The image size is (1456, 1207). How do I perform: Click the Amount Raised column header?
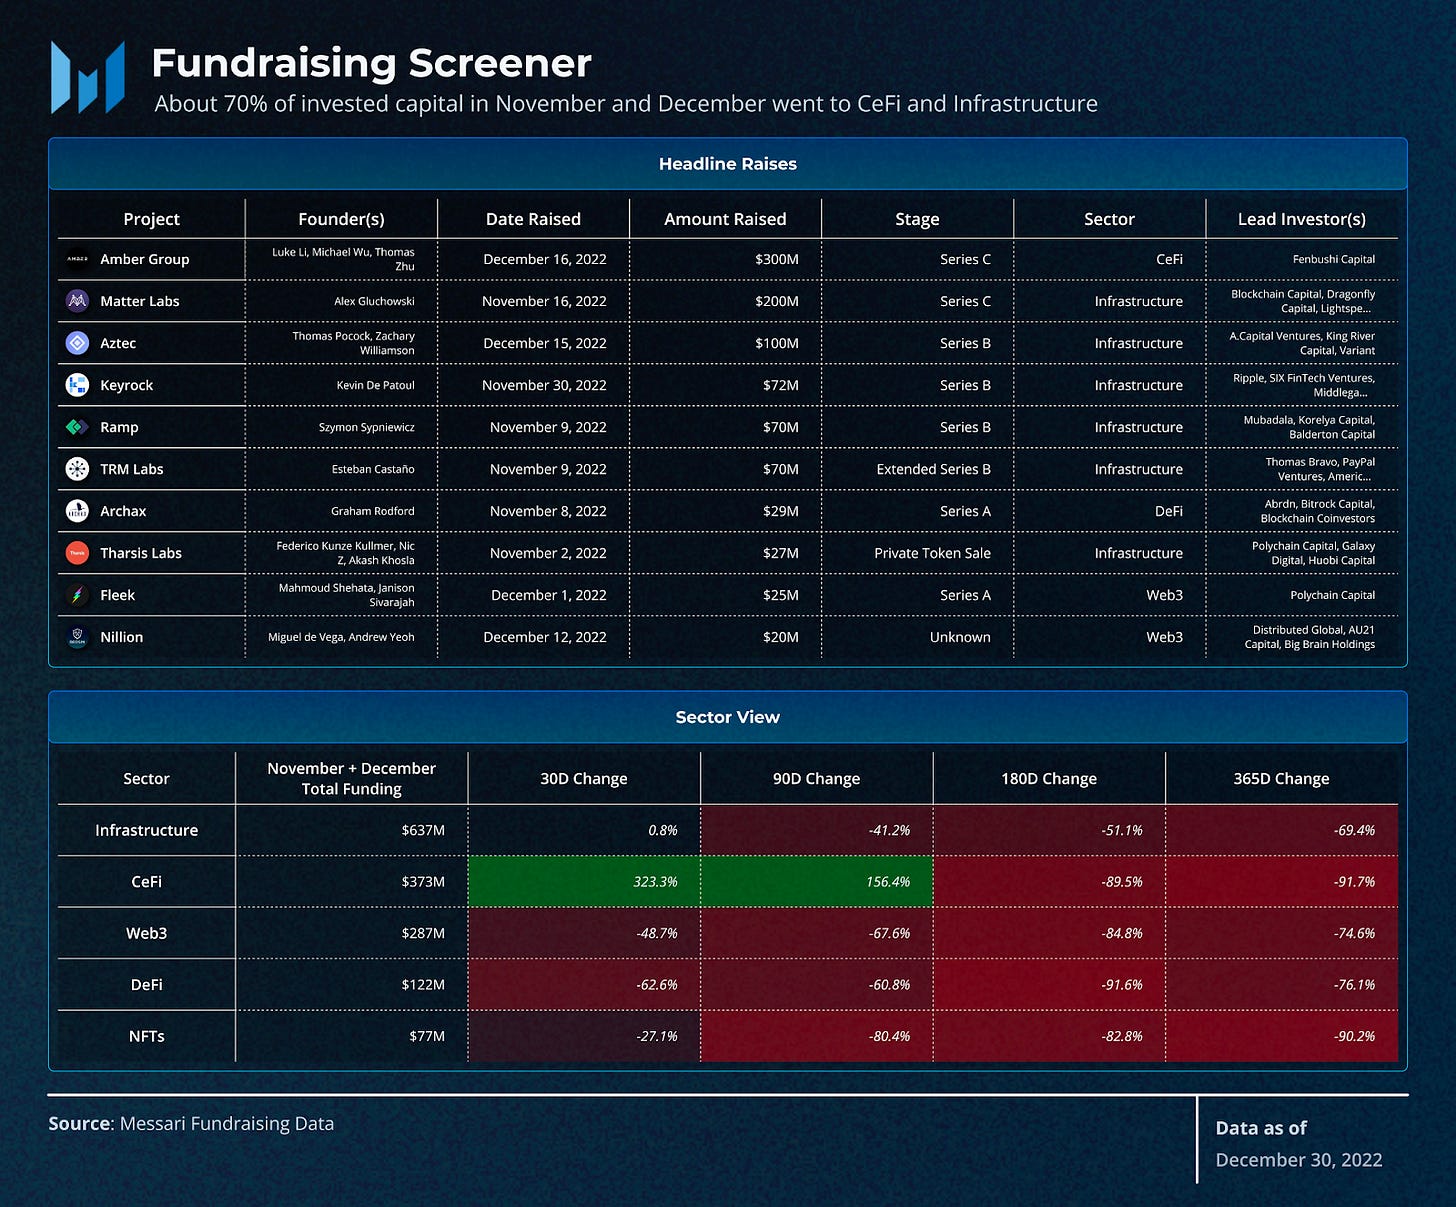725,219
